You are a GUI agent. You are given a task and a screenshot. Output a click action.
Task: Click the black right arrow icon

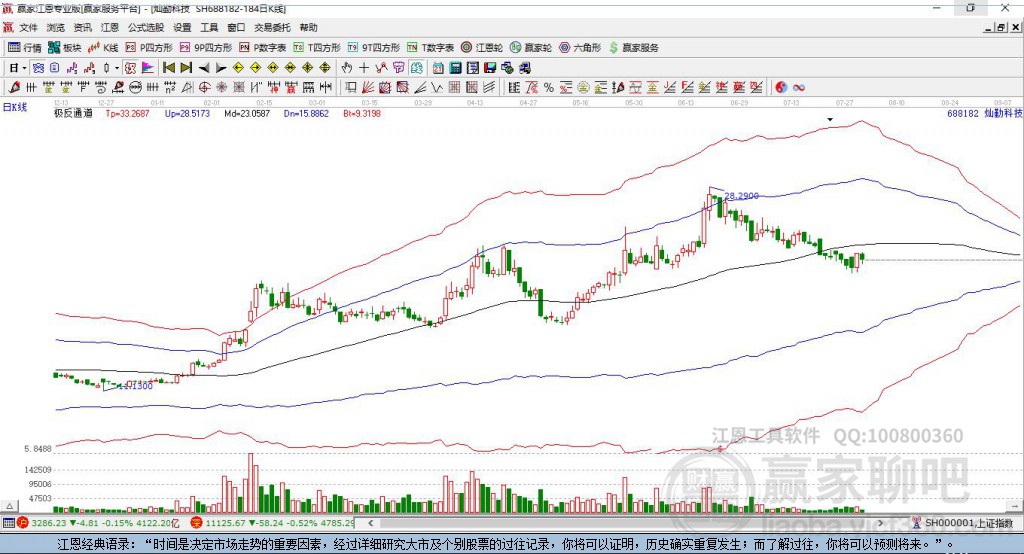click(x=221, y=68)
